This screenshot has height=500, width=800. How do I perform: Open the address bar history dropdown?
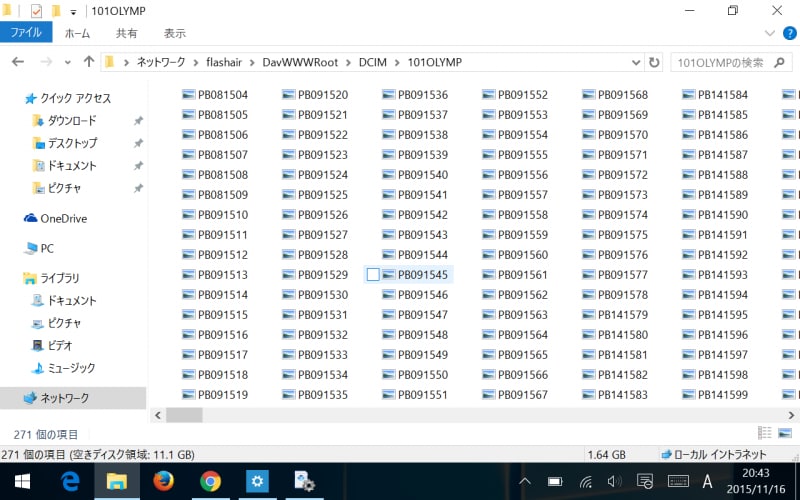click(637, 62)
